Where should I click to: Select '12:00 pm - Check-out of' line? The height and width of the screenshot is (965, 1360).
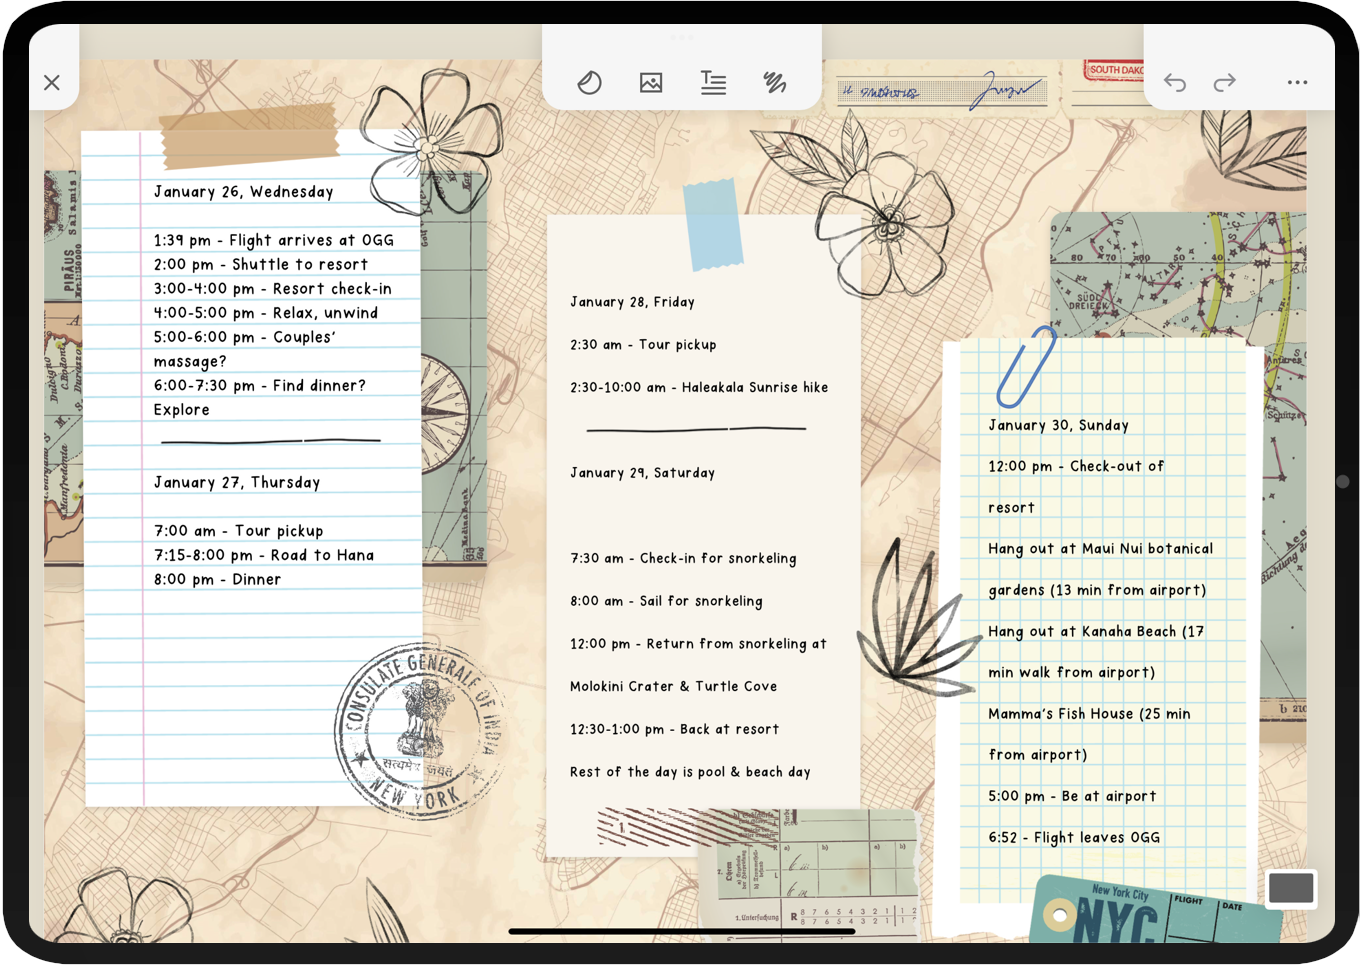click(x=1076, y=466)
